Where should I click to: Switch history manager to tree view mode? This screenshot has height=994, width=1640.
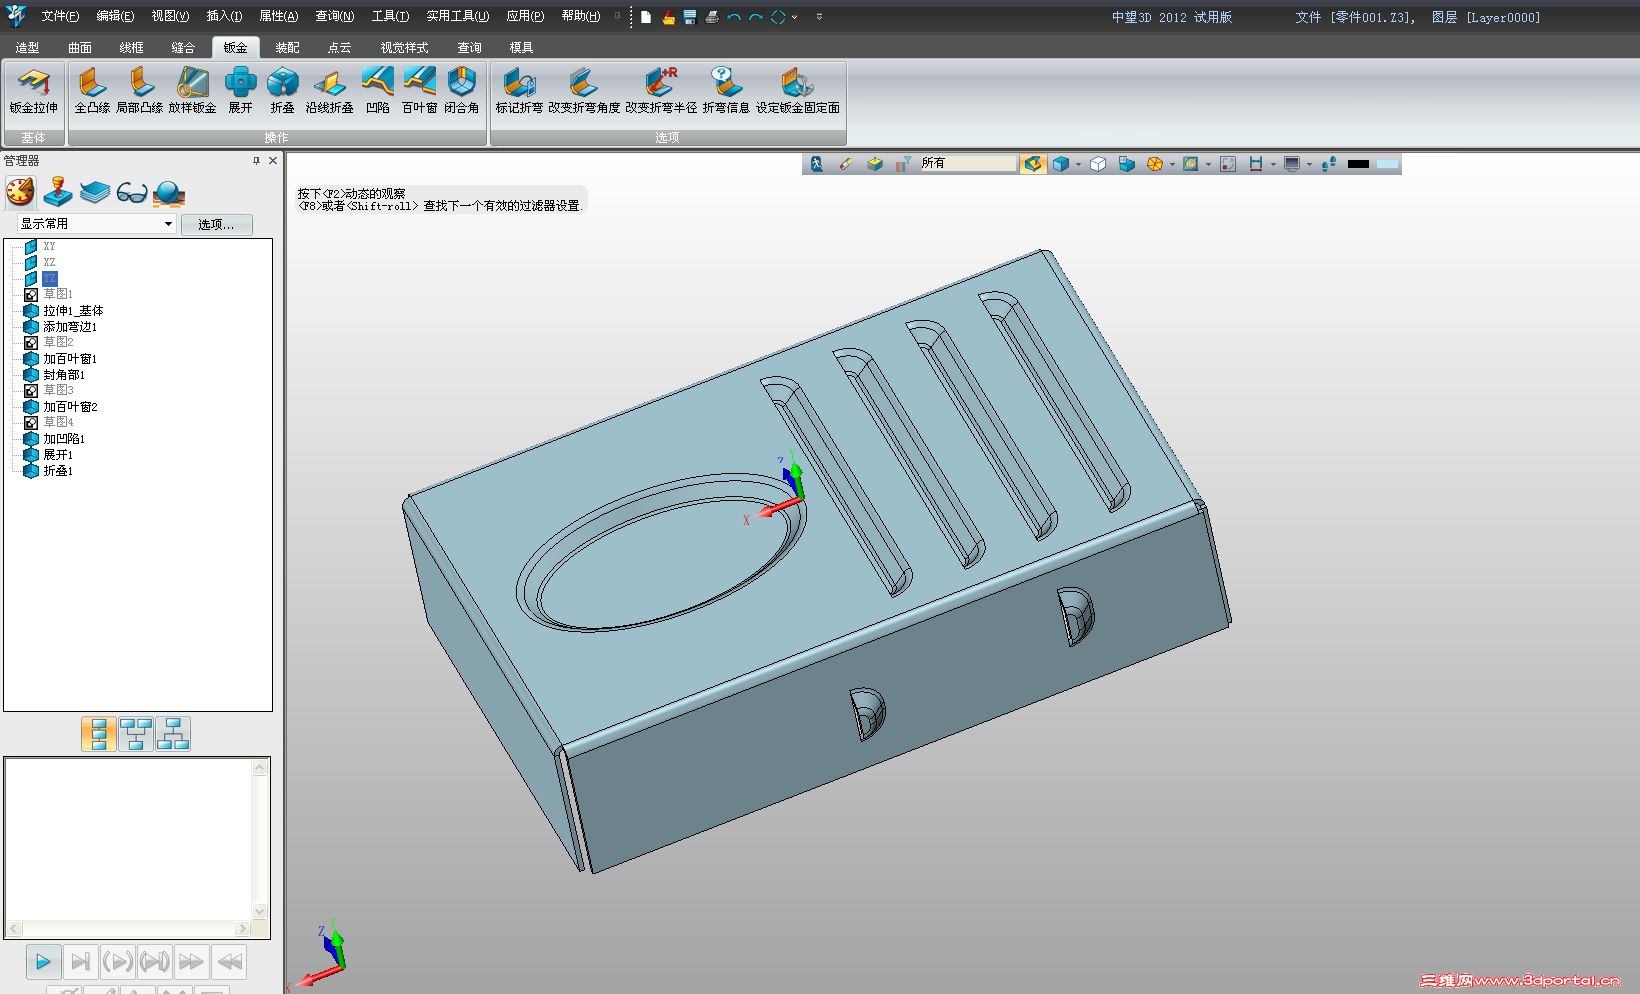tap(136, 734)
